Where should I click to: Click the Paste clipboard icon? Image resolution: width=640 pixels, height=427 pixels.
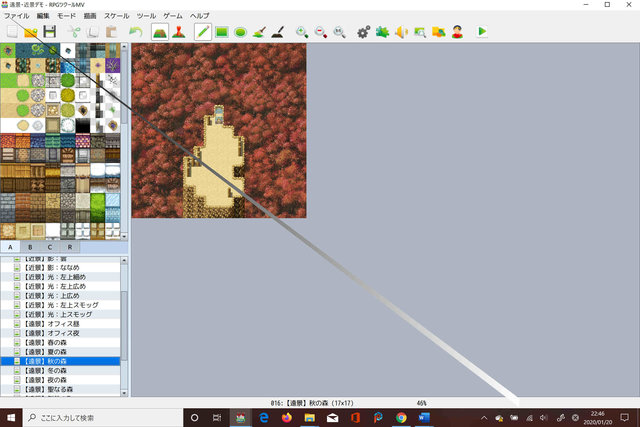pos(111,32)
